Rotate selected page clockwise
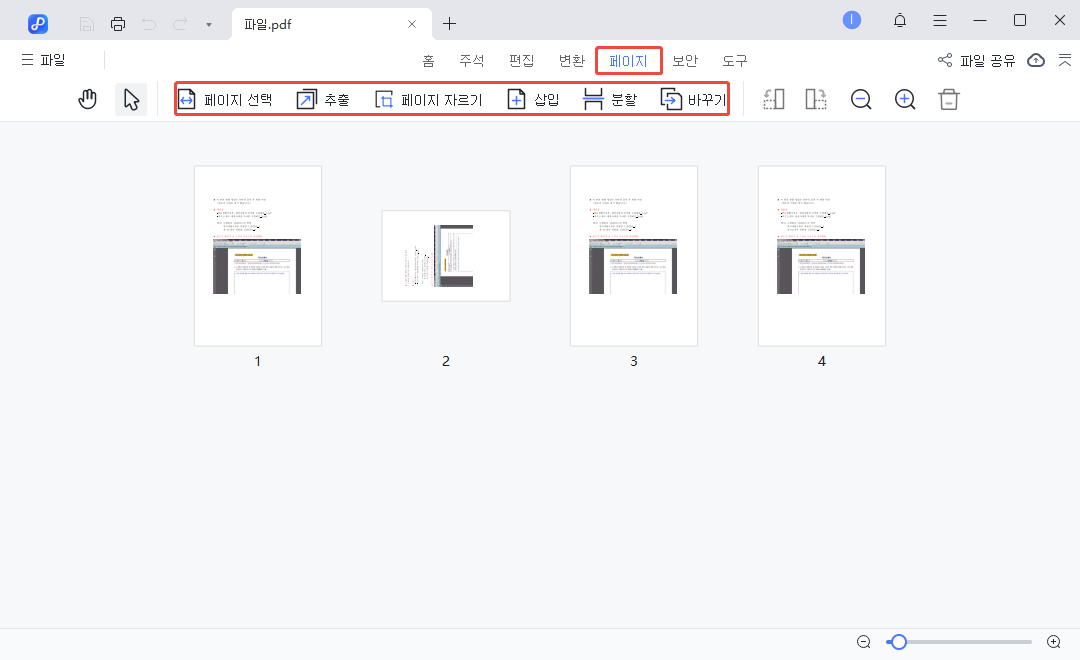Screen dimensions: 1080x660 pyautogui.click(x=816, y=99)
